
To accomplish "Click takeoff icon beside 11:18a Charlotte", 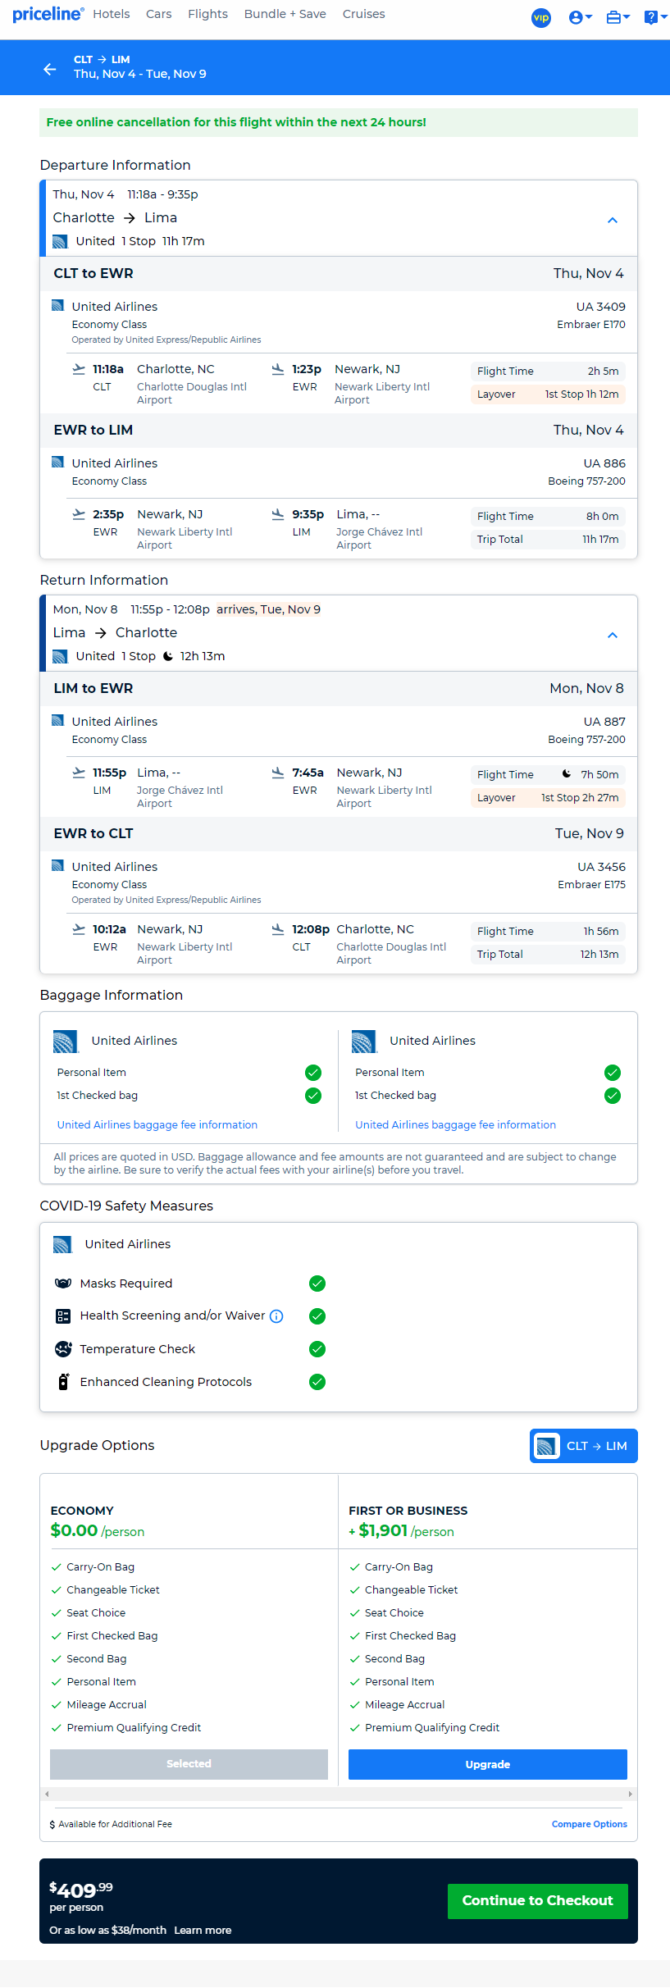I will pyautogui.click(x=79, y=369).
